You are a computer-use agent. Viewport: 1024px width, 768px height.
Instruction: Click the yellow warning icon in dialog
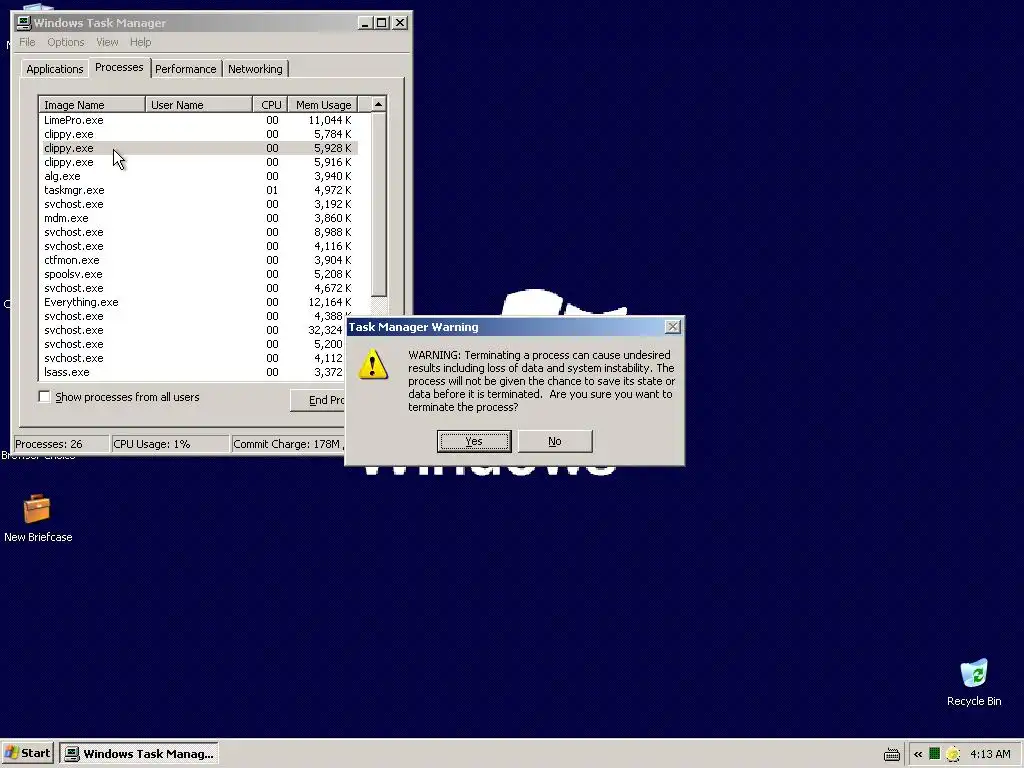coord(373,364)
